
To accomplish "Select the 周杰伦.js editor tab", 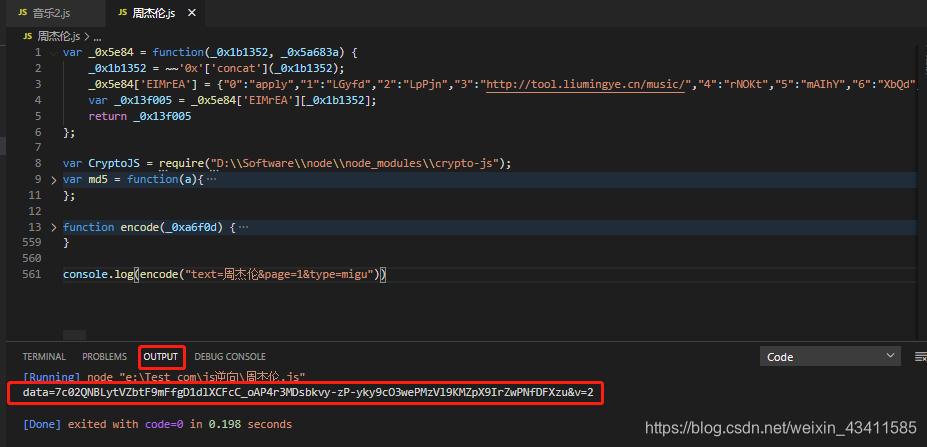I will click(x=154, y=13).
